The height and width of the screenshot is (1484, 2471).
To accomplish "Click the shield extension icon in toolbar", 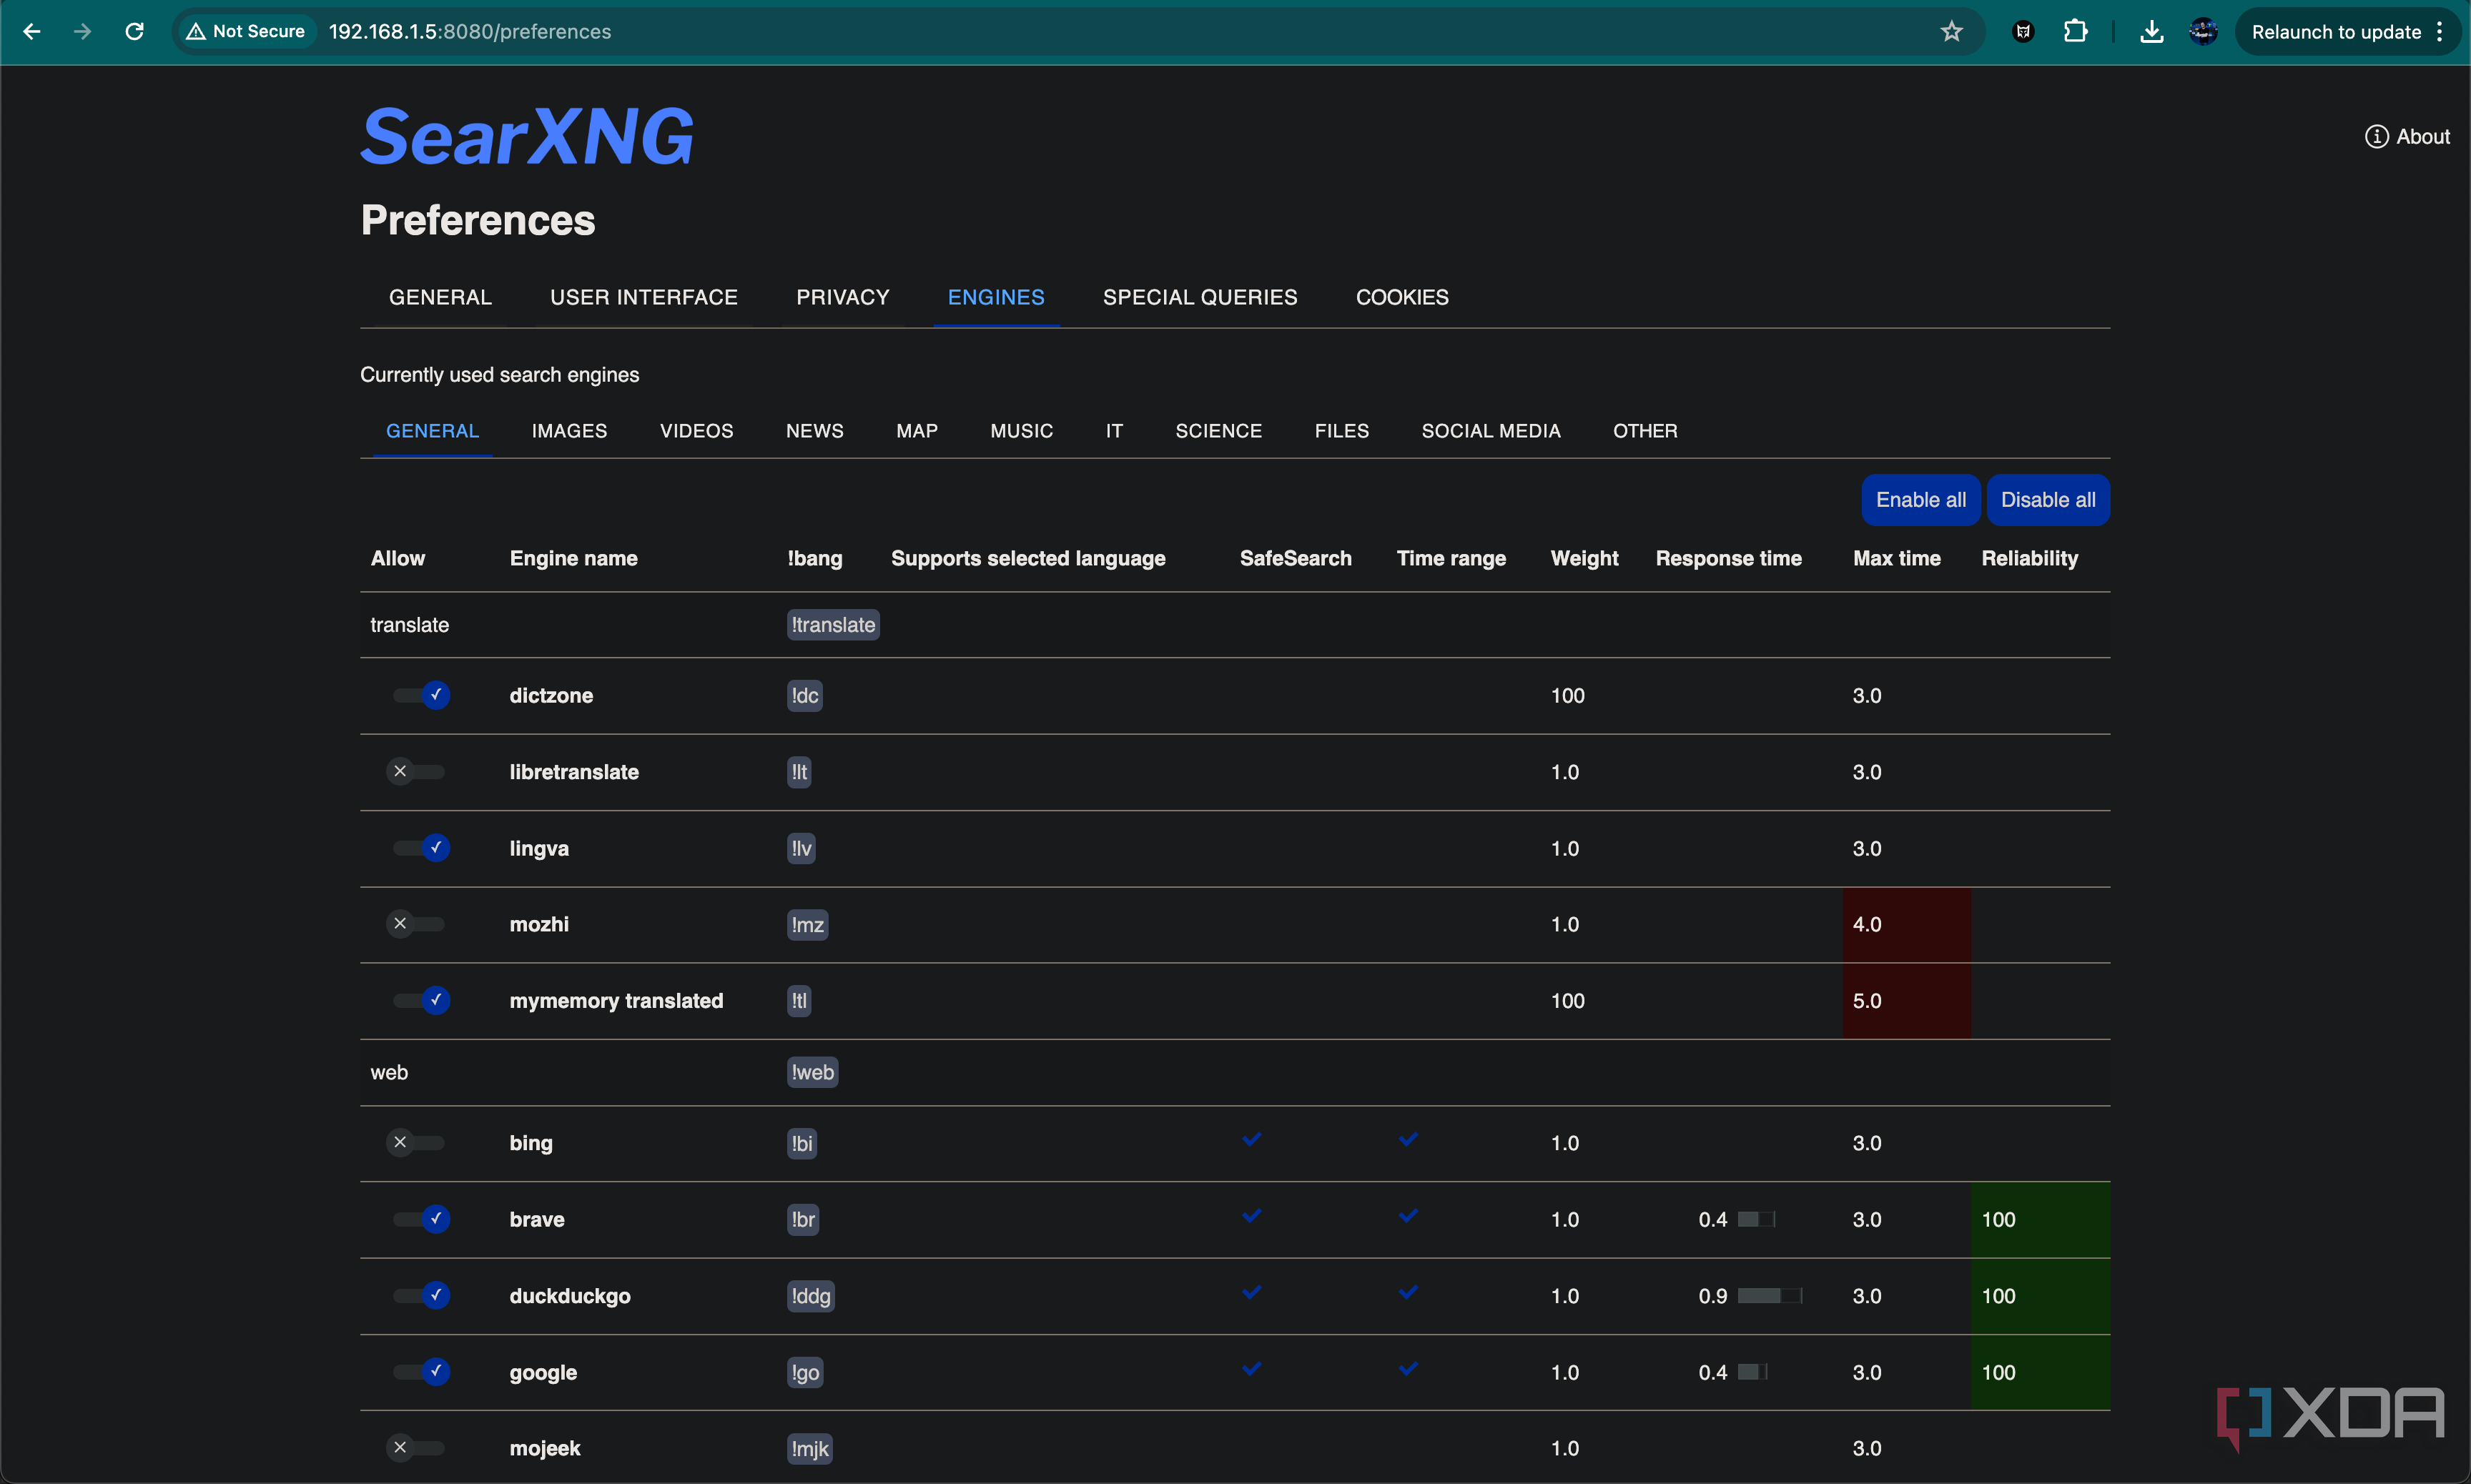I will (2023, 32).
